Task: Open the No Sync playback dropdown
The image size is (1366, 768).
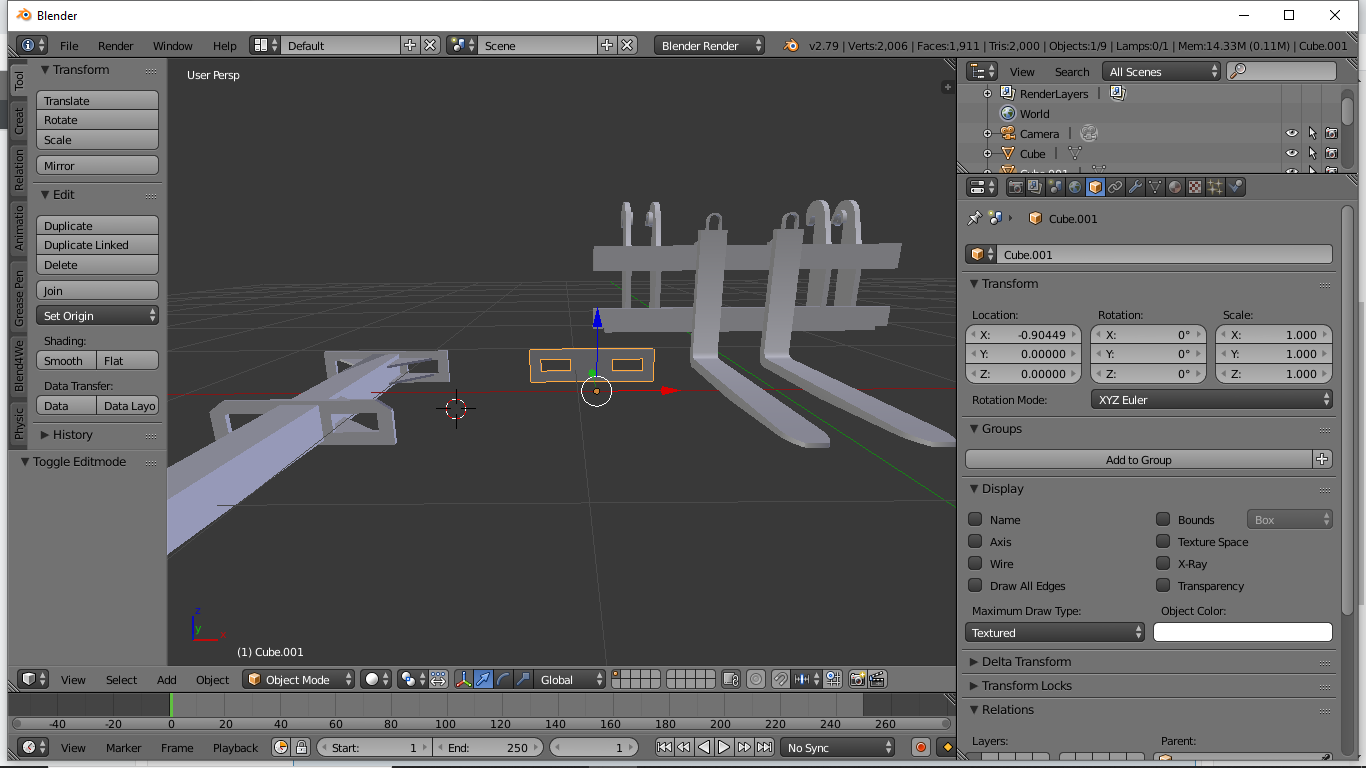Action: coord(838,747)
